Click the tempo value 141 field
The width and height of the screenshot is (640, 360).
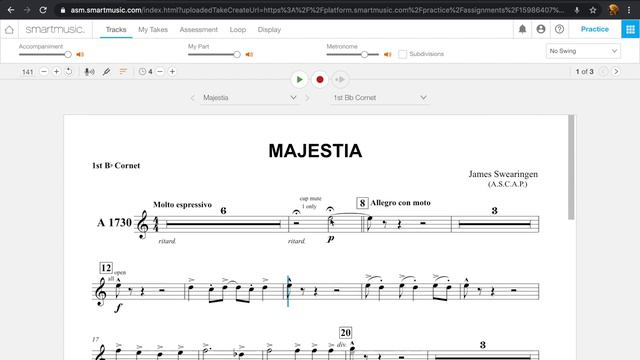27,72
